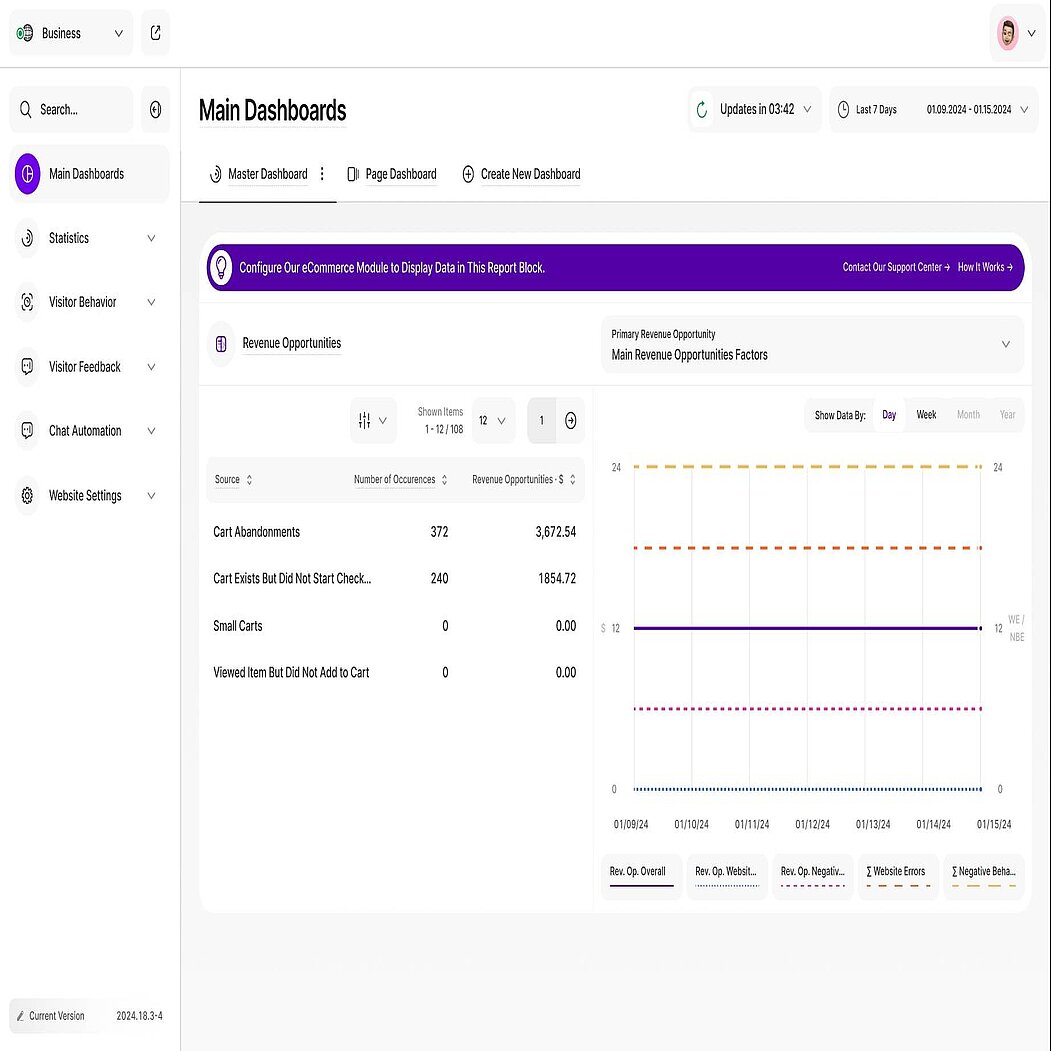
Task: Open Master Dashboard three-dot options menu
Action: click(x=322, y=174)
